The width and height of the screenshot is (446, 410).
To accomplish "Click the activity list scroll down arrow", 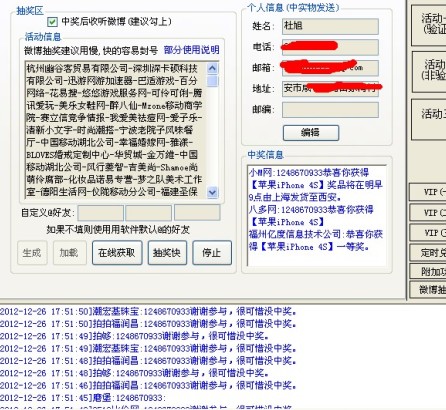I will tap(212, 192).
